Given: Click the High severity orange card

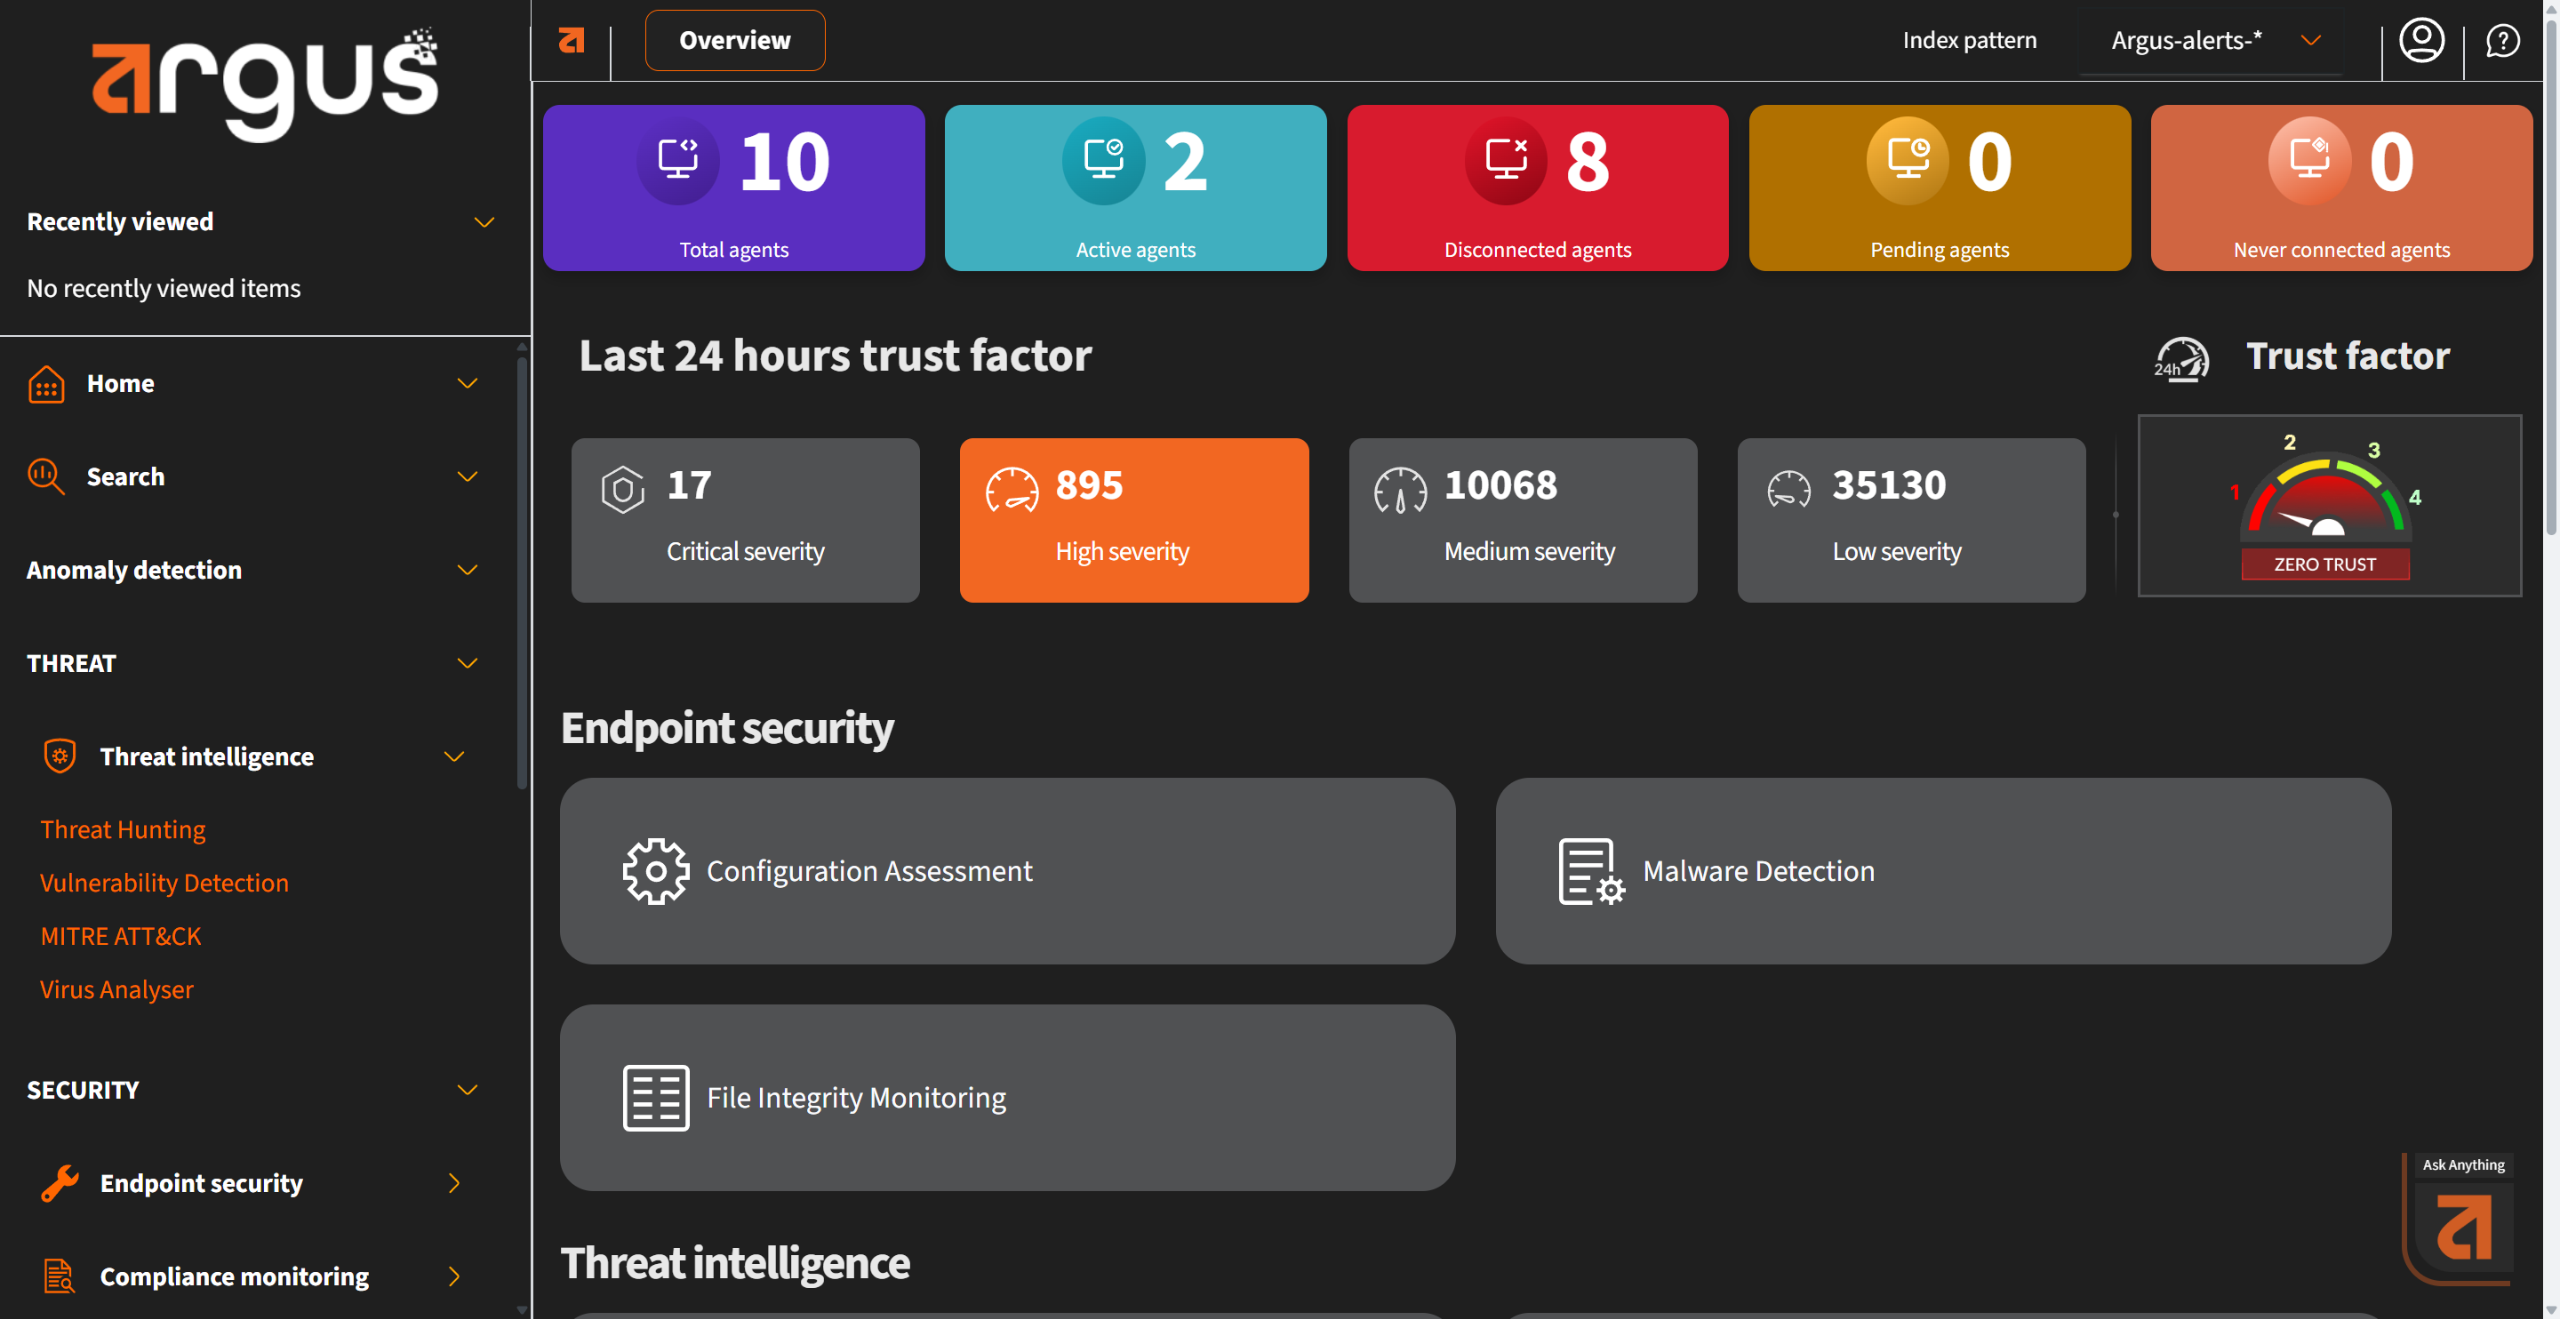Looking at the screenshot, I should tap(1133, 520).
